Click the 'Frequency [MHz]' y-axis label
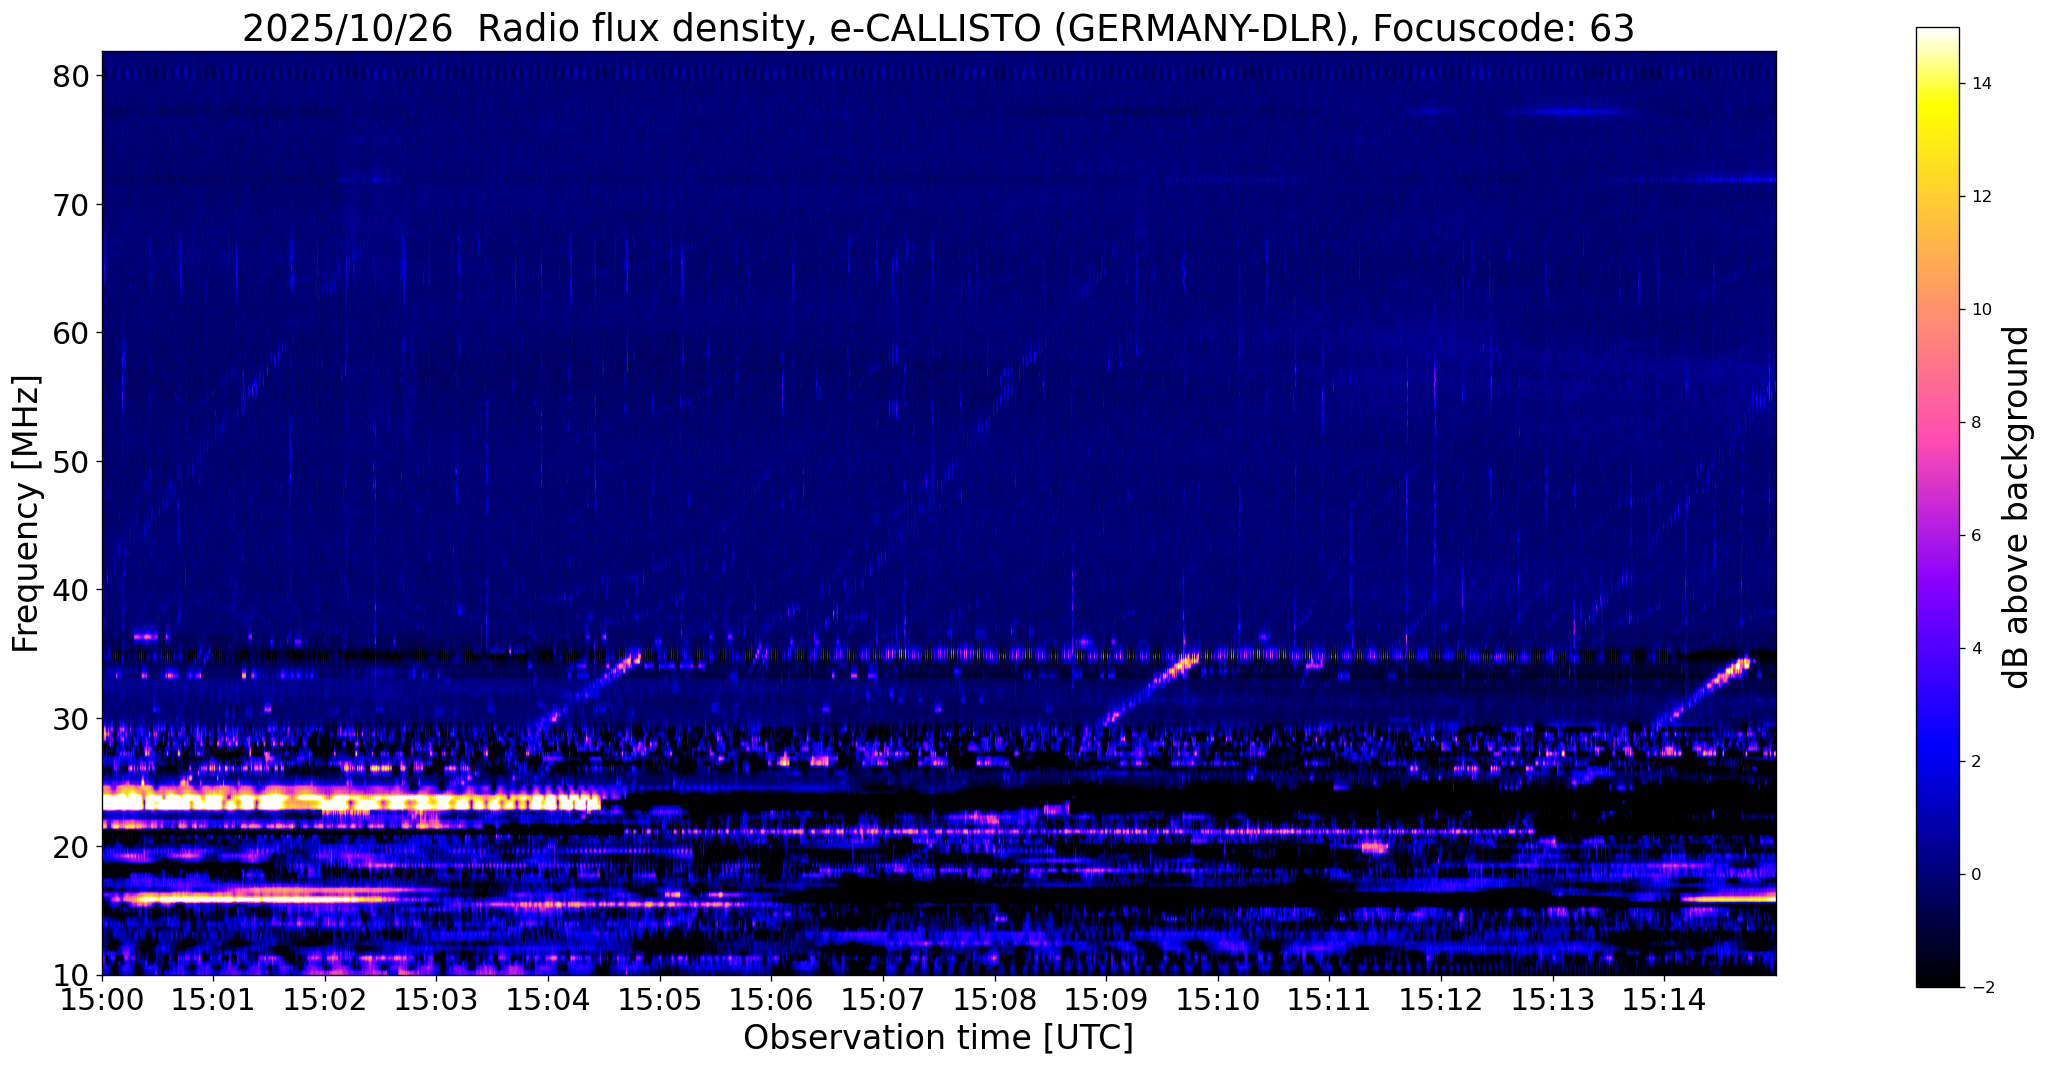2047x1067 pixels. pyautogui.click(x=26, y=513)
